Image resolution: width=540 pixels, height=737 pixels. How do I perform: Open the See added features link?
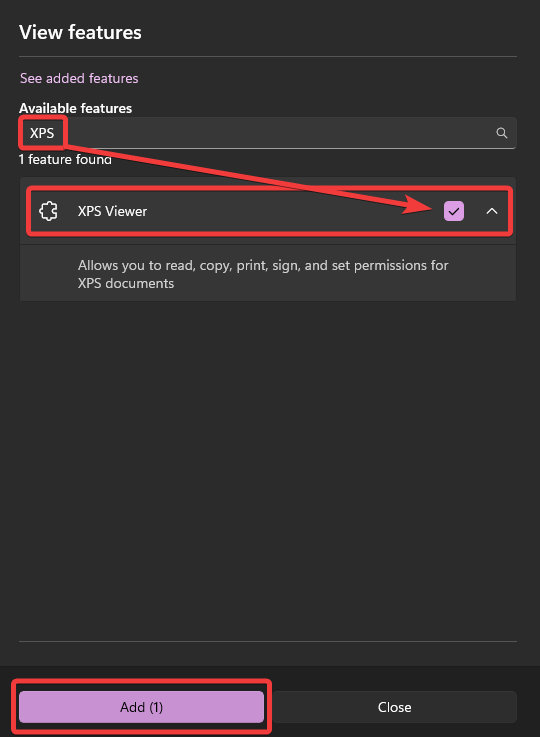tap(79, 78)
